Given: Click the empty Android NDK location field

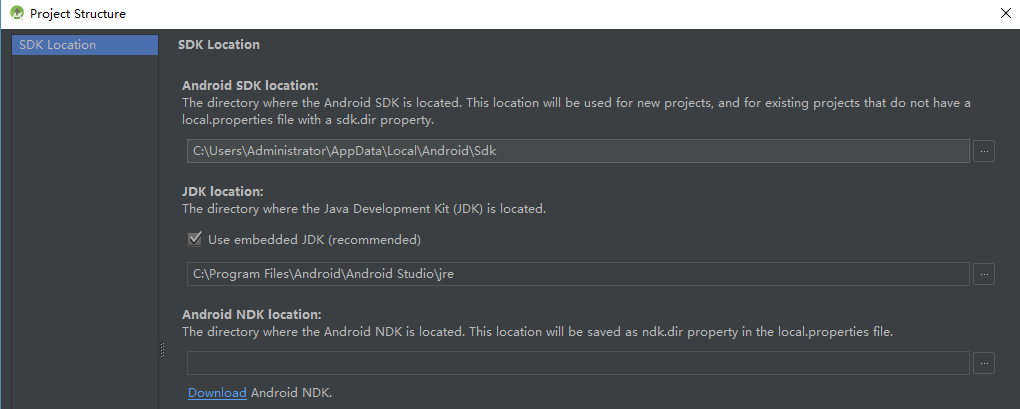Looking at the screenshot, I should point(578,363).
